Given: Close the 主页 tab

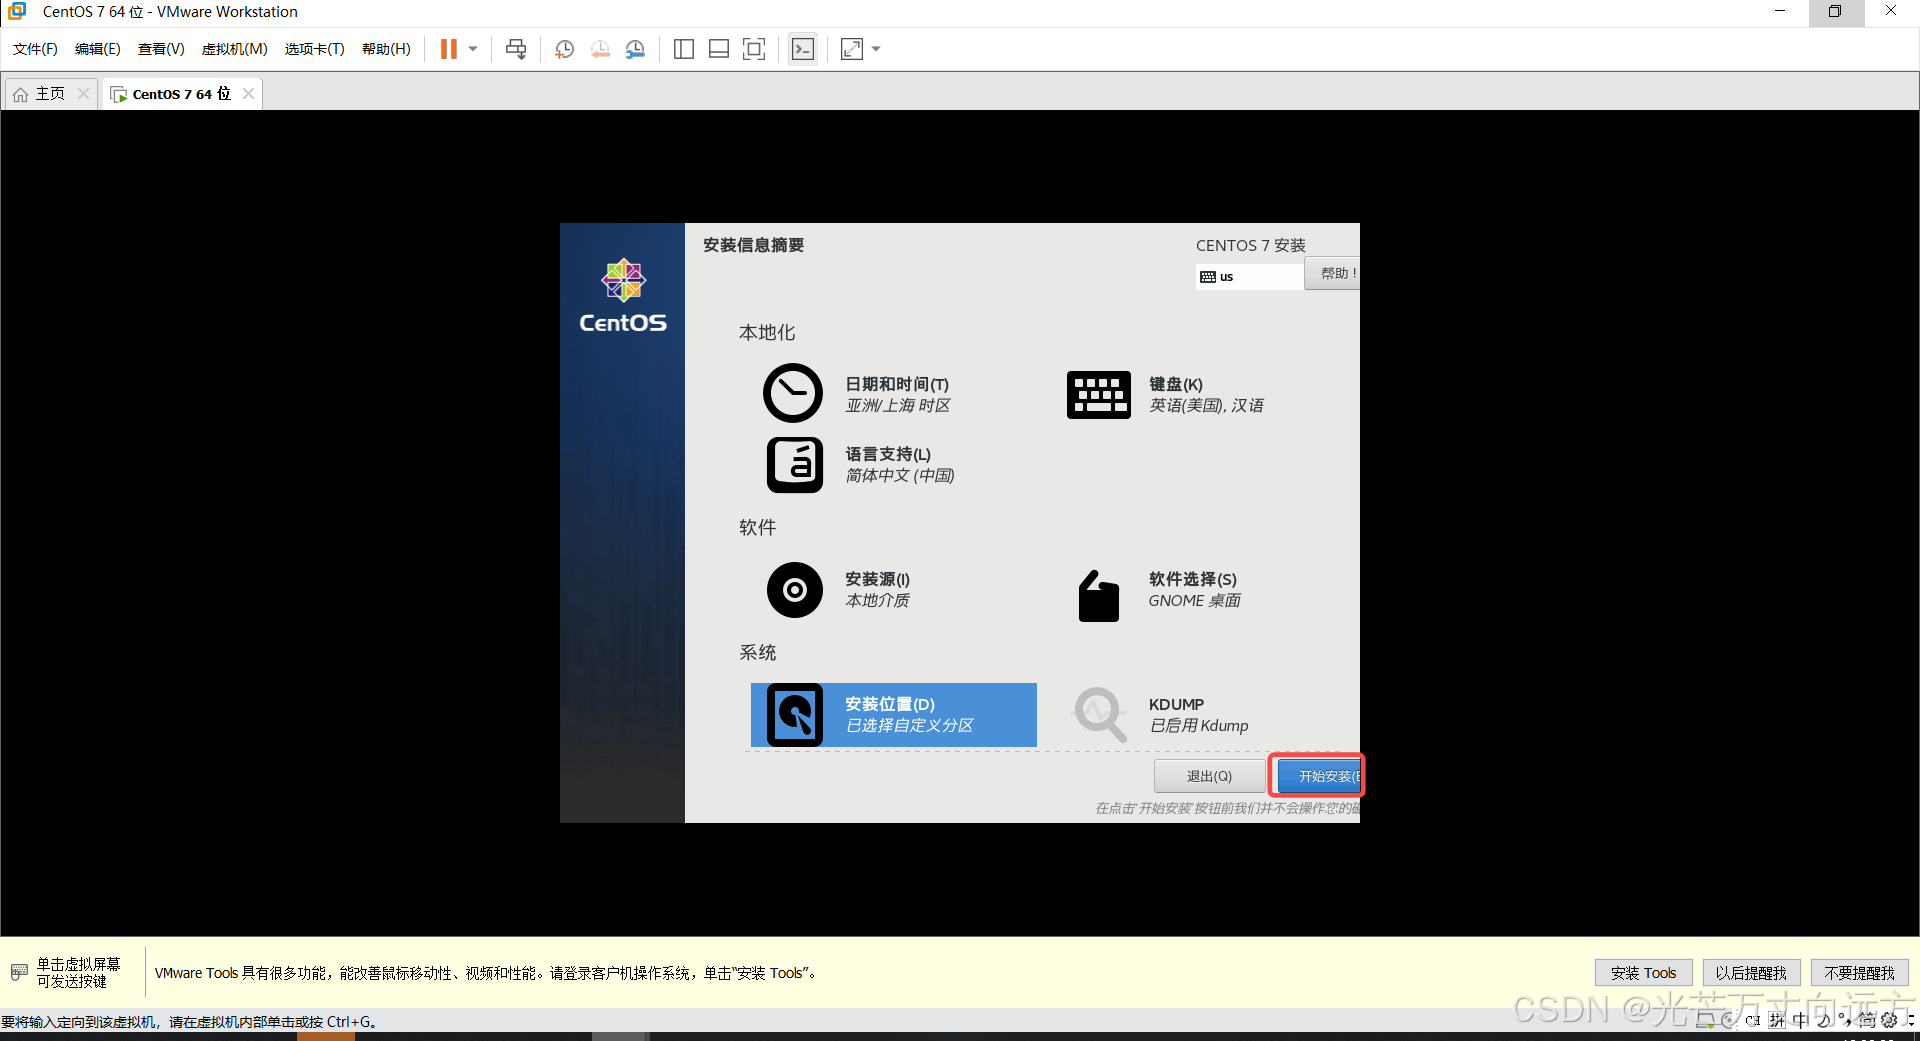Looking at the screenshot, I should click(83, 94).
